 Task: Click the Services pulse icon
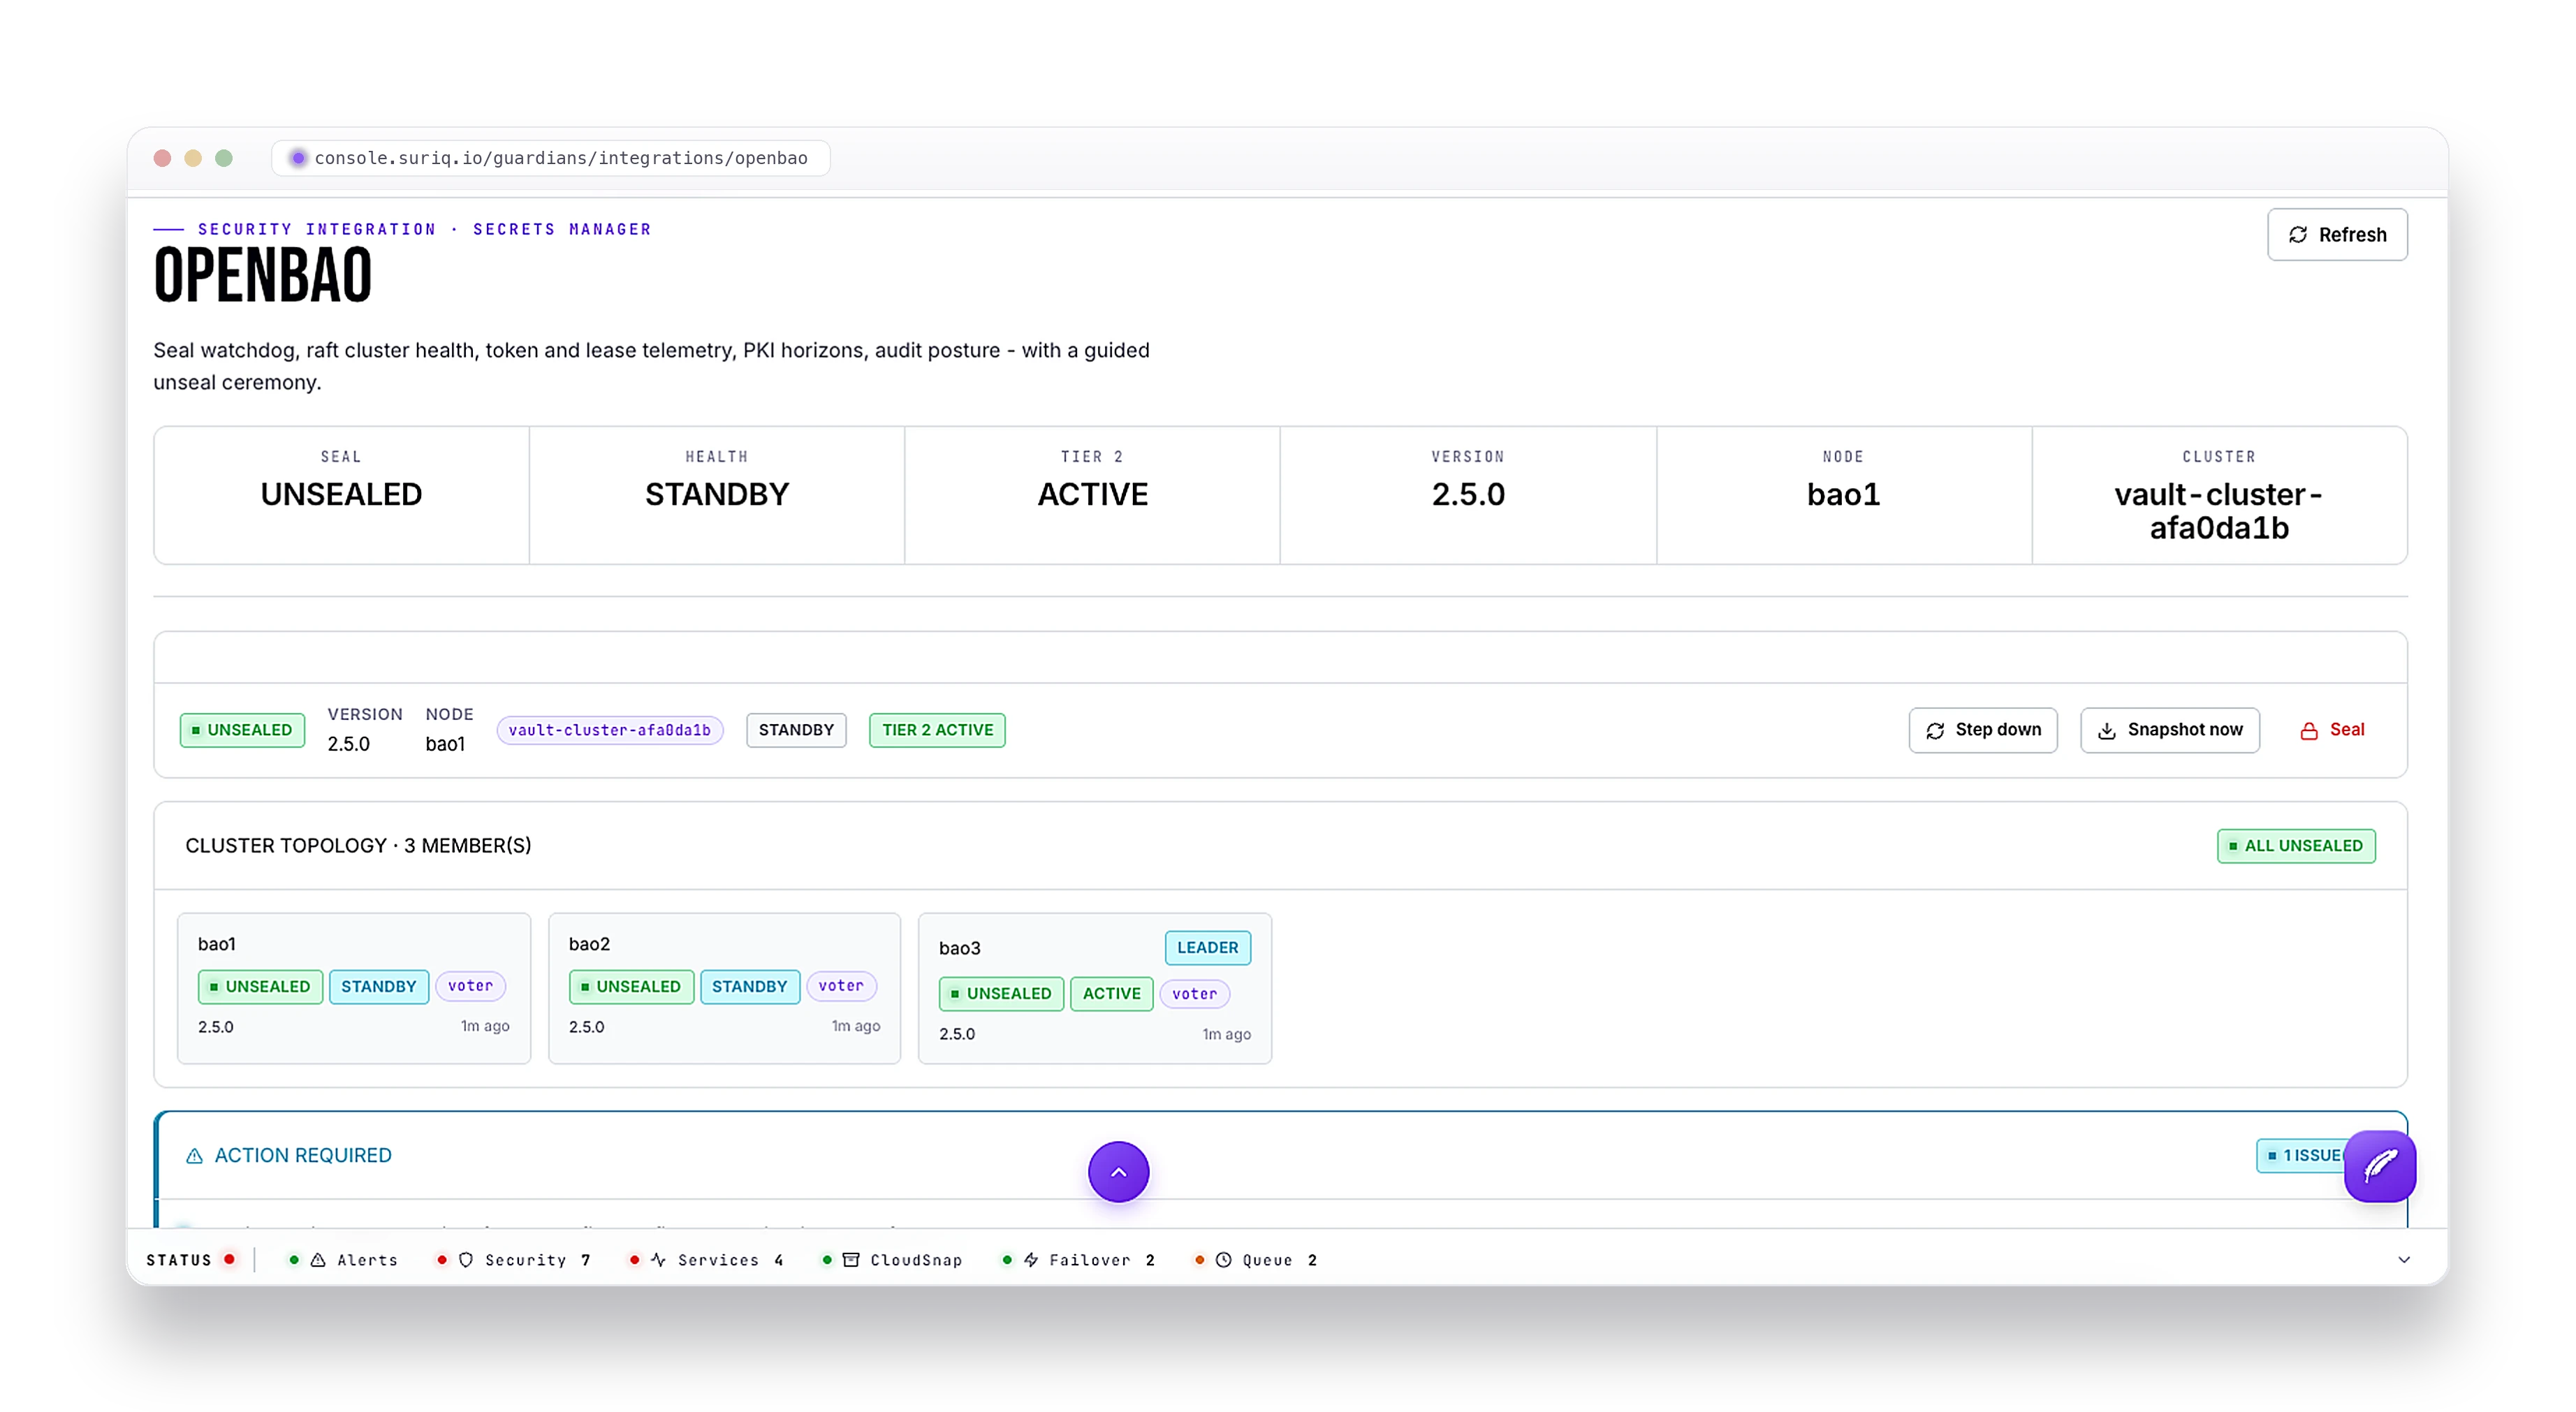tap(658, 1260)
